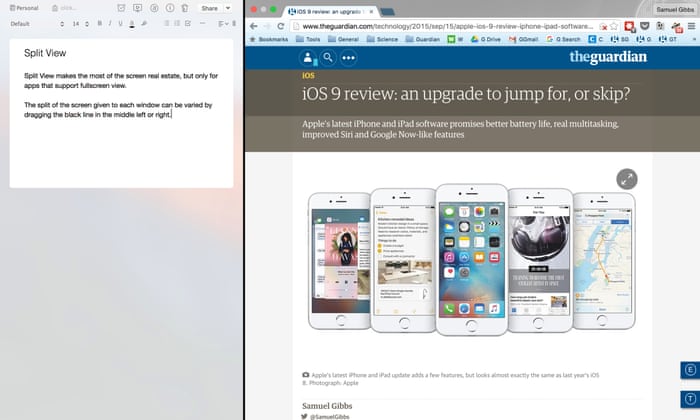Open Chrome's hamburger menu icon
This screenshot has height=420, width=700.
coord(690,24)
